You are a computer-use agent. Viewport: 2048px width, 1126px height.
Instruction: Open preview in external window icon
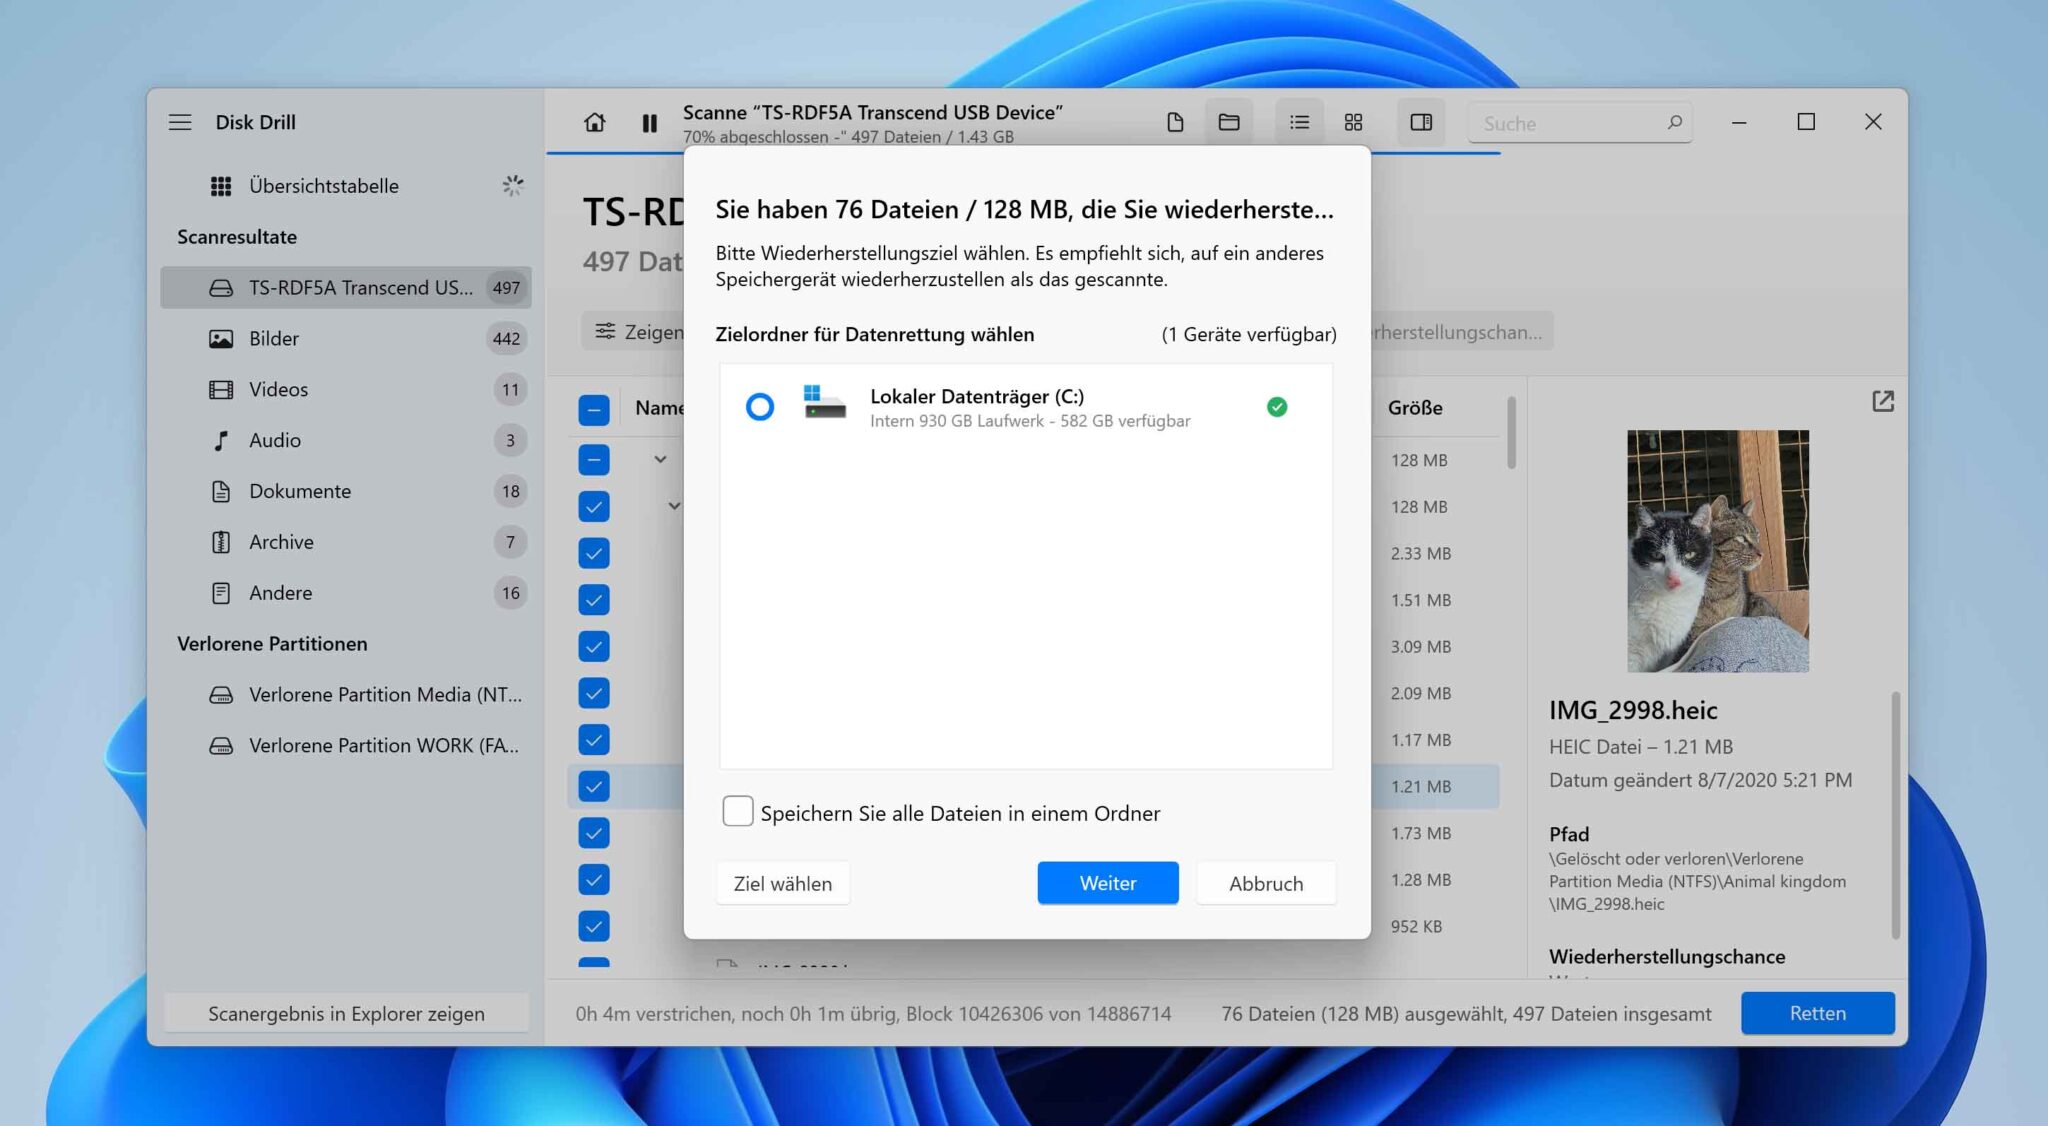[1882, 401]
